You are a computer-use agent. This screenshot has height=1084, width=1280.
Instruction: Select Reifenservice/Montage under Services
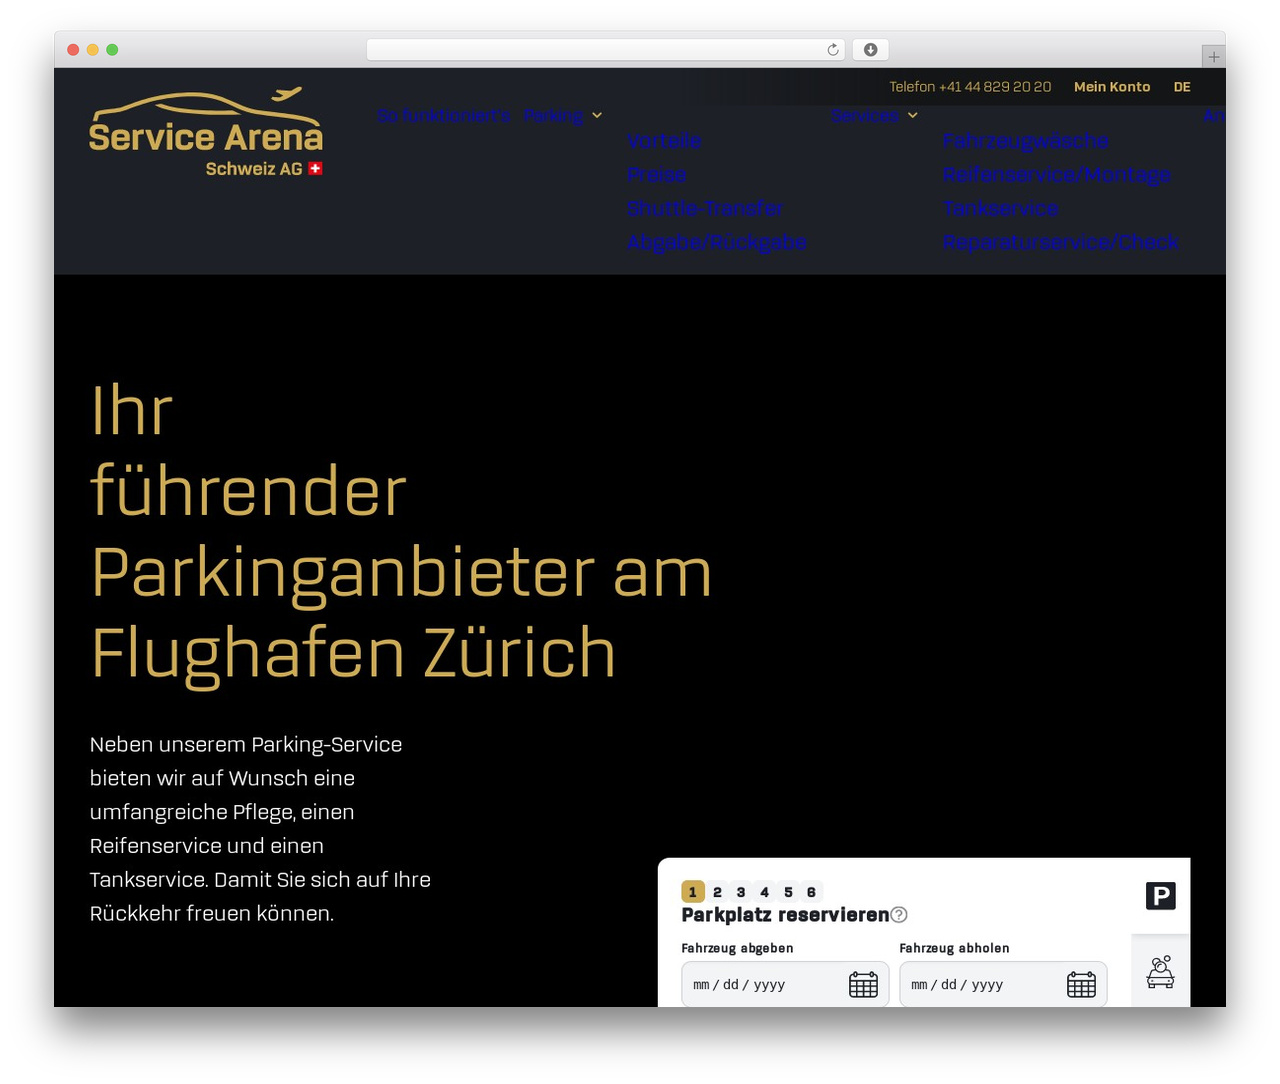click(x=1056, y=175)
